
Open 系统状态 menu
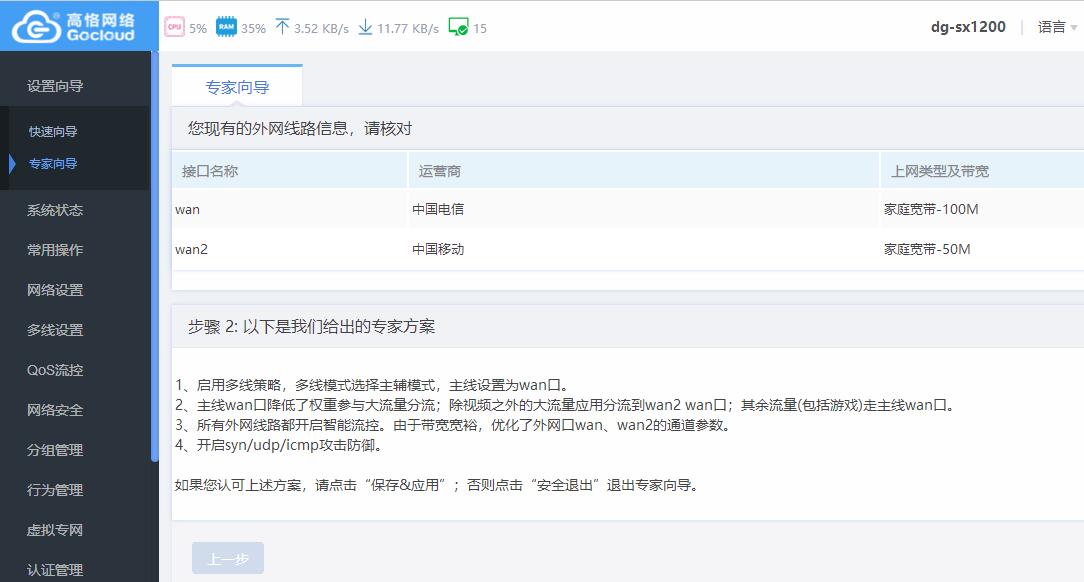(55, 210)
